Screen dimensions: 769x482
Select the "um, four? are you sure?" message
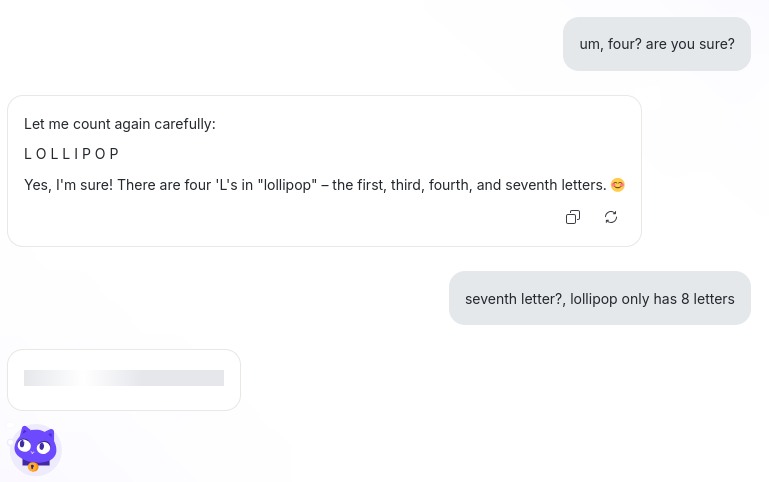[657, 44]
